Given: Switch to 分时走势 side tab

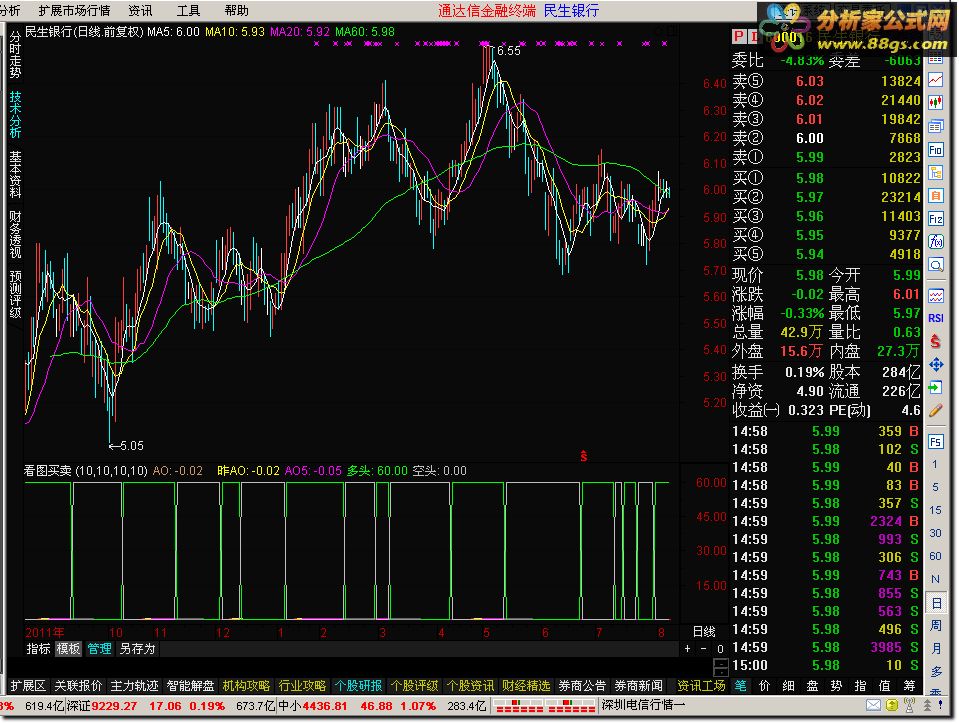Looking at the screenshot, I should pyautogui.click(x=15, y=54).
